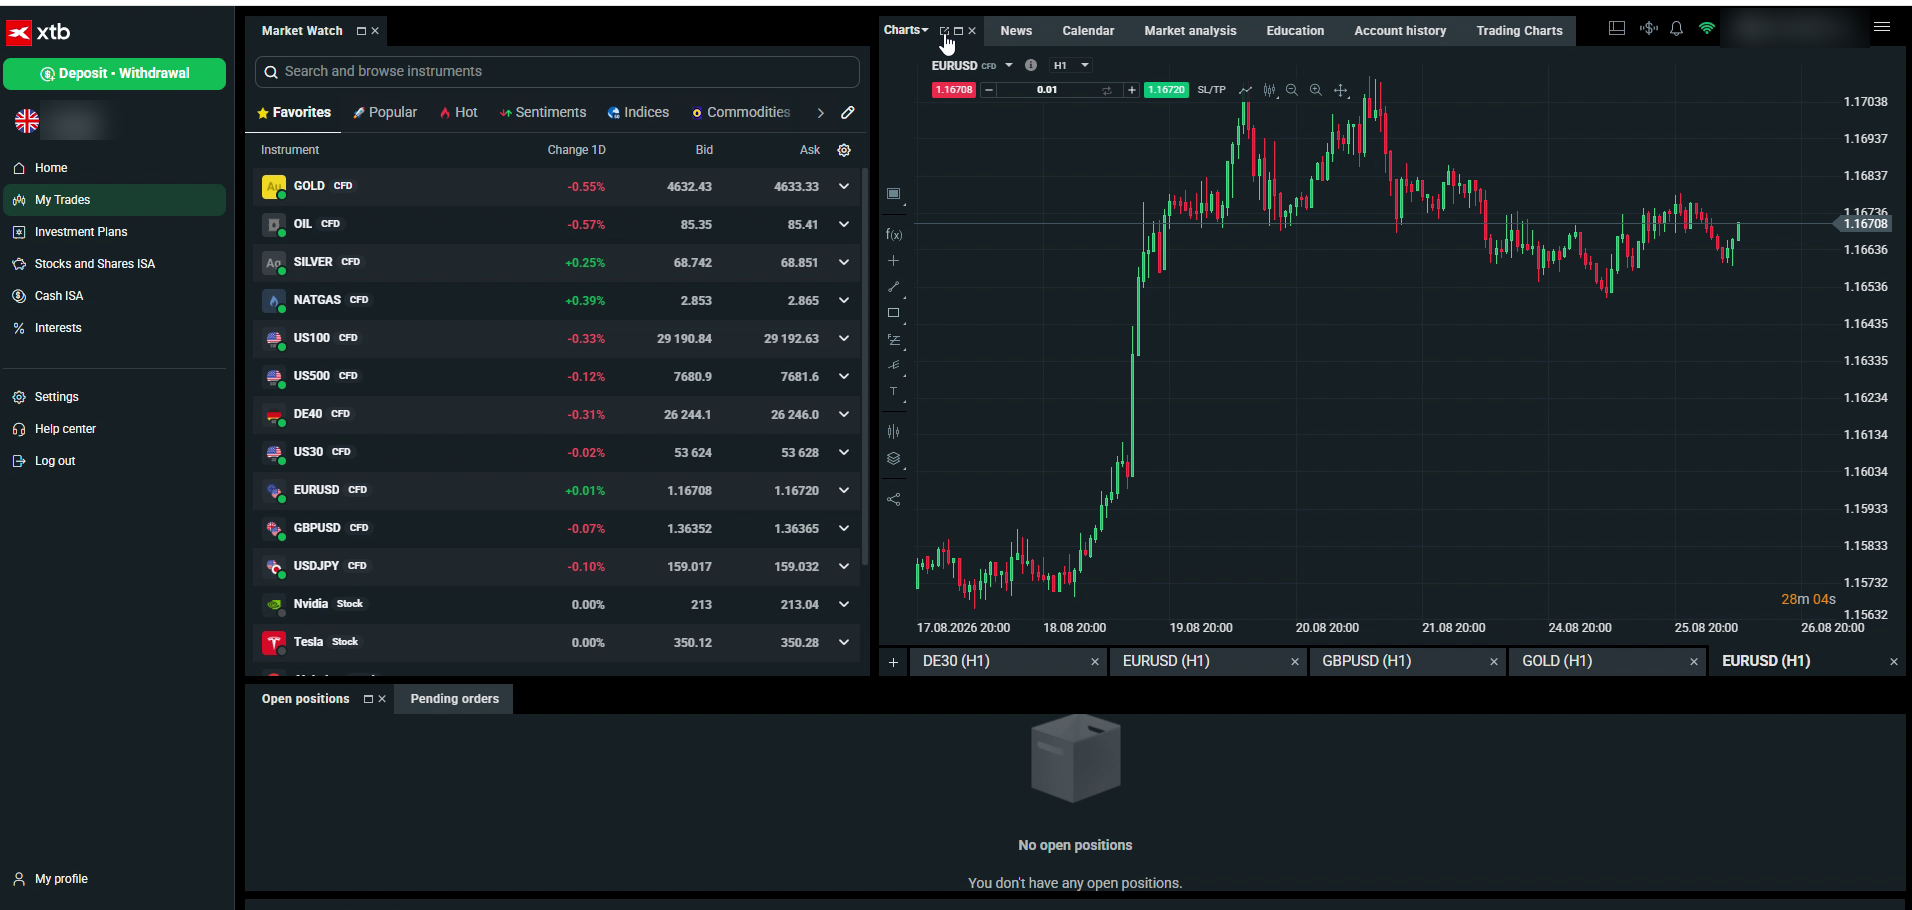Image resolution: width=1912 pixels, height=910 pixels.
Task: Open indicators f(x) tool
Action: point(894,235)
